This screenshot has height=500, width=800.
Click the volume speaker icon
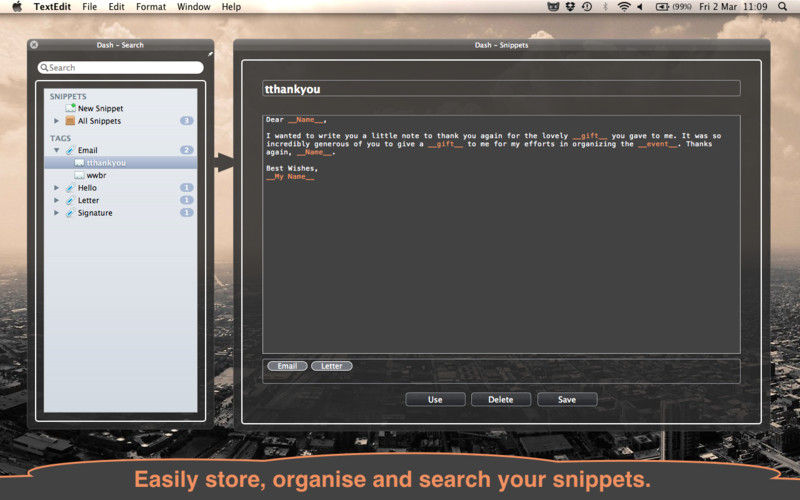click(x=640, y=7)
